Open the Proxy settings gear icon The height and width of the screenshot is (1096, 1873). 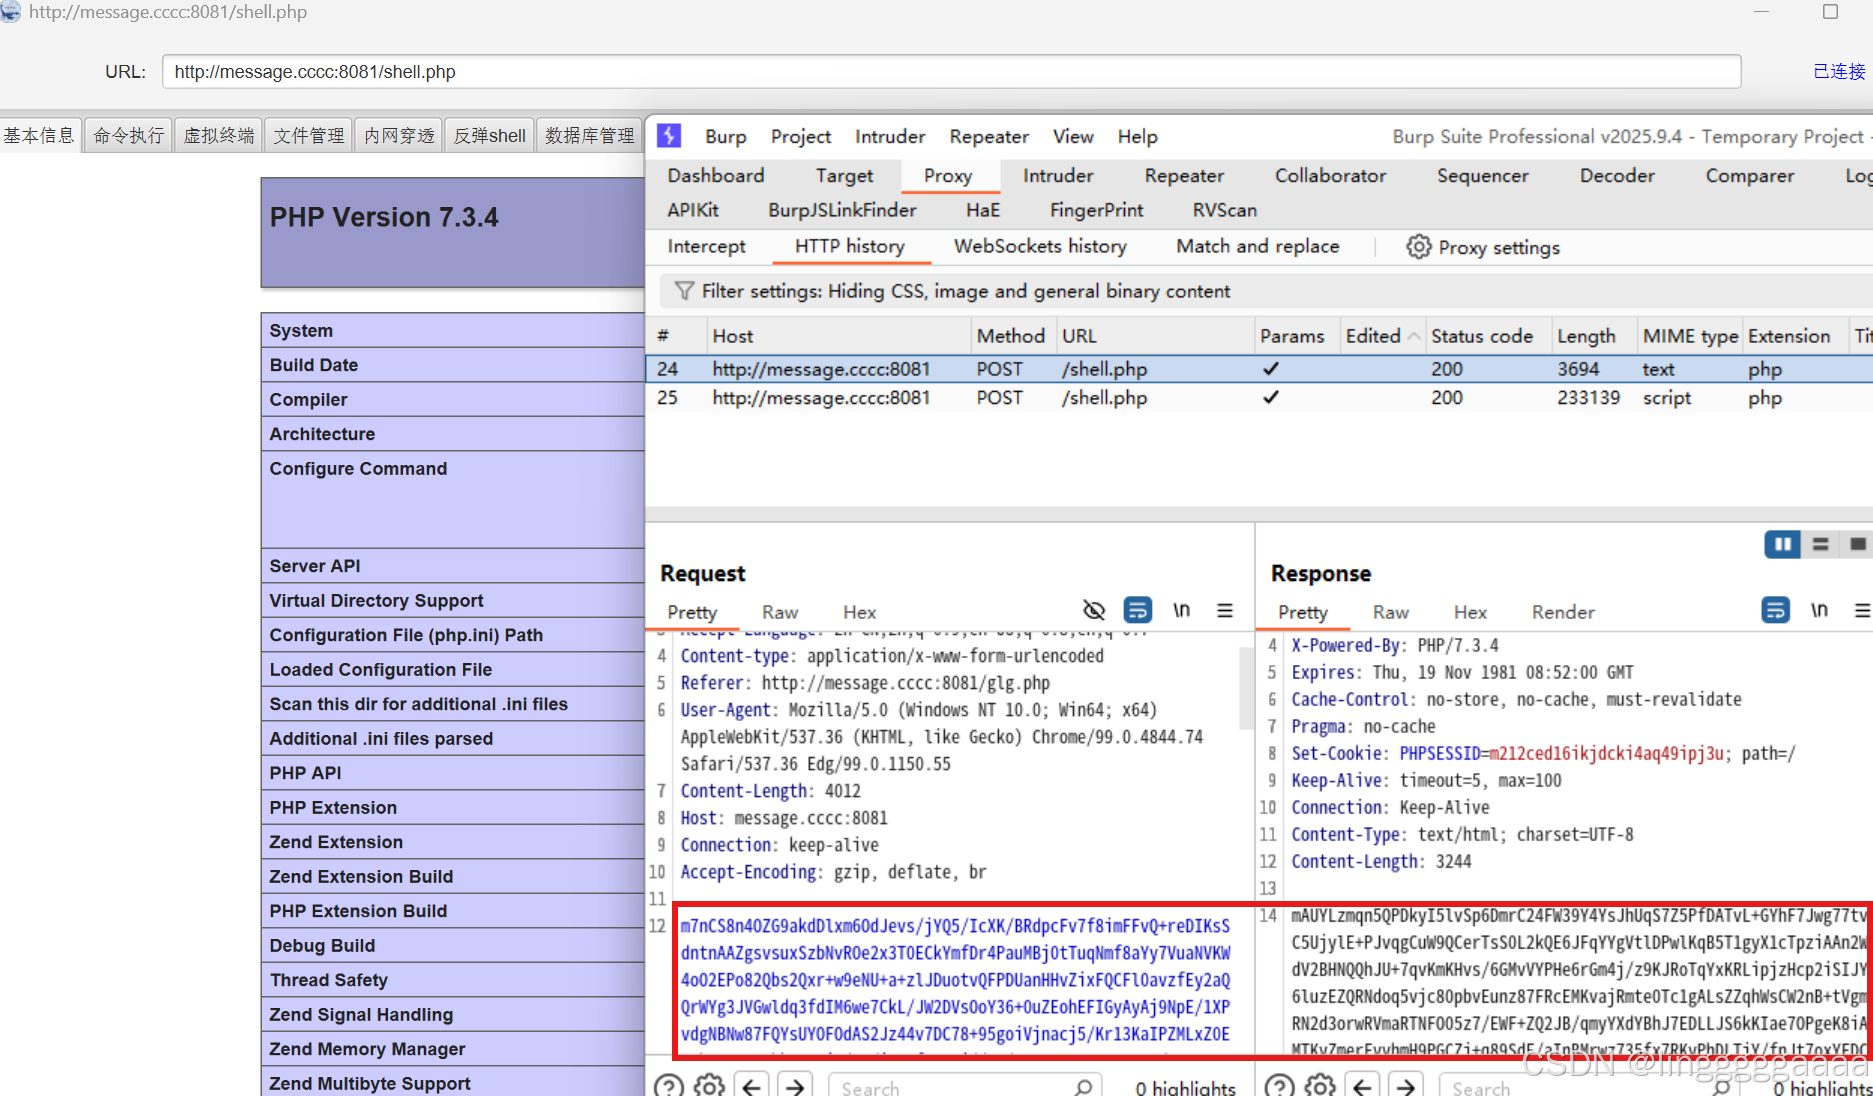click(1418, 247)
